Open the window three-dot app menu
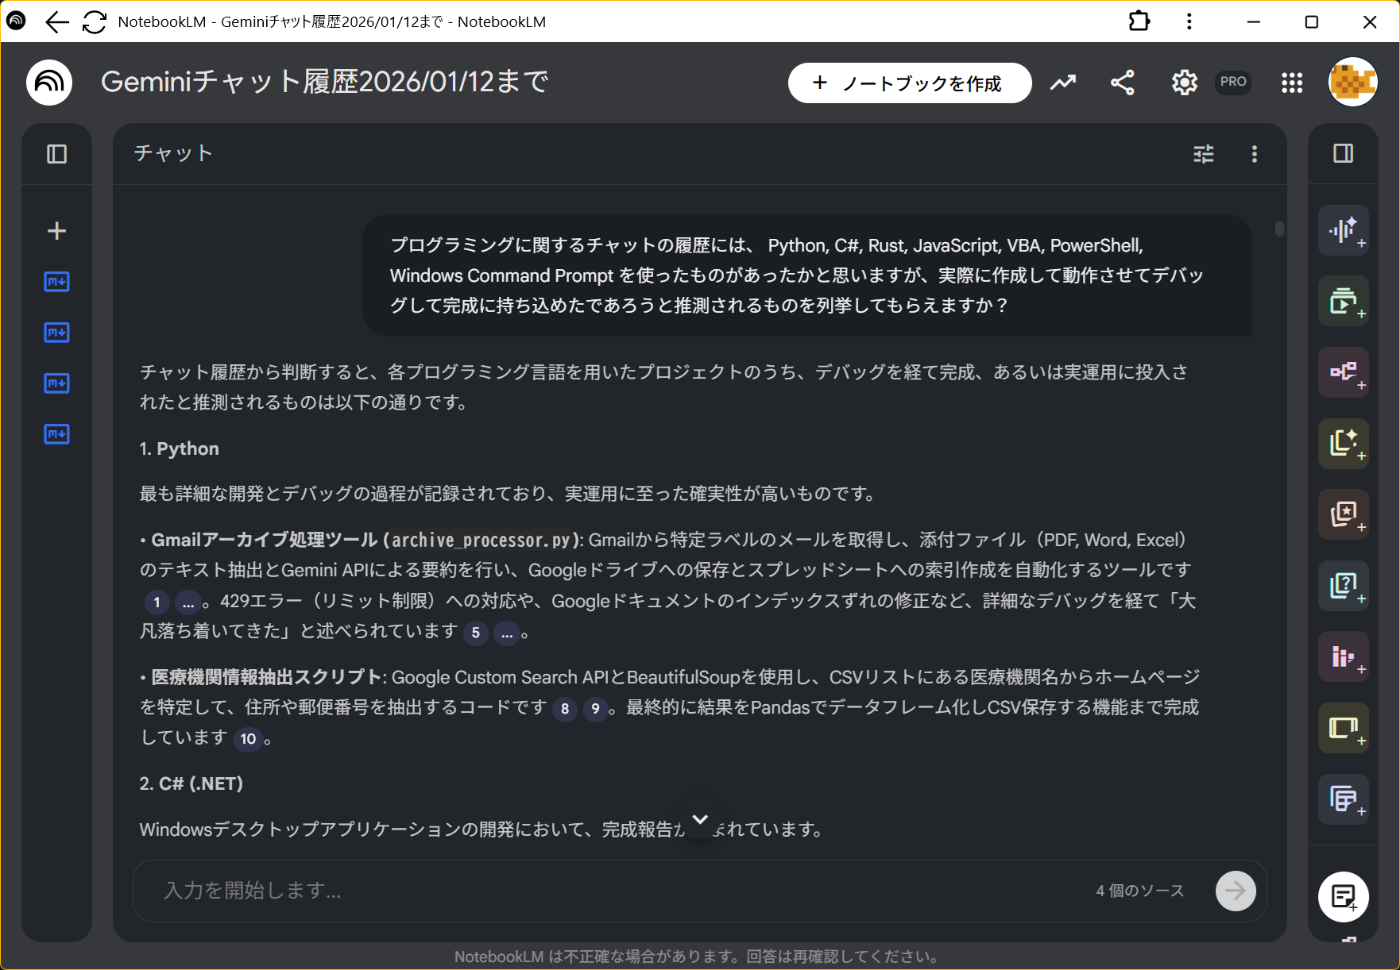The image size is (1400, 970). (x=1189, y=21)
